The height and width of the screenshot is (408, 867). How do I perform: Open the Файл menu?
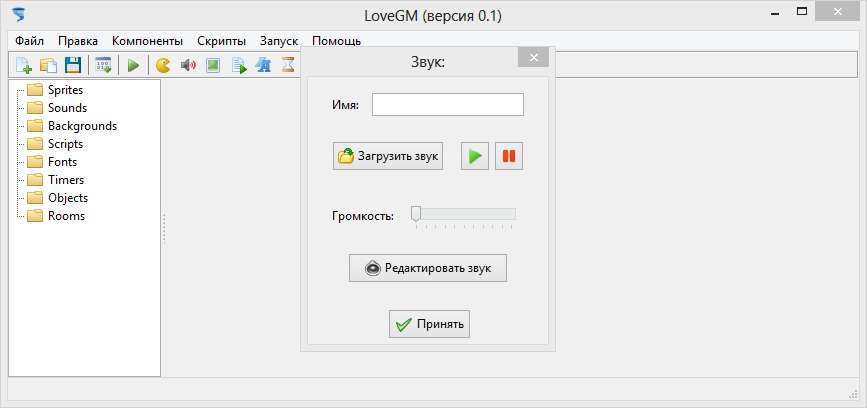click(x=29, y=41)
